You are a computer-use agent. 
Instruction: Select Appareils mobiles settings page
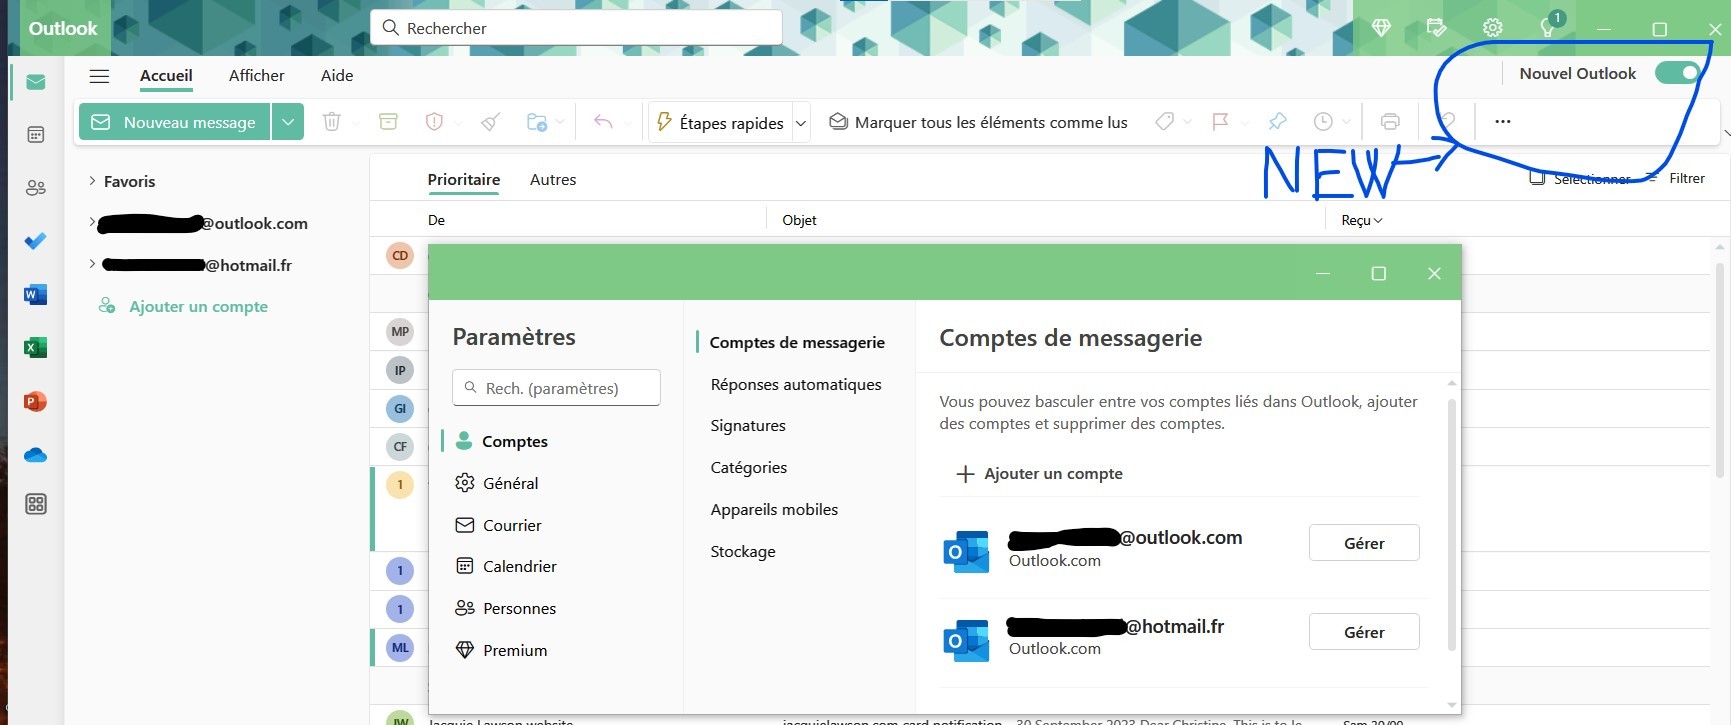tap(774, 509)
